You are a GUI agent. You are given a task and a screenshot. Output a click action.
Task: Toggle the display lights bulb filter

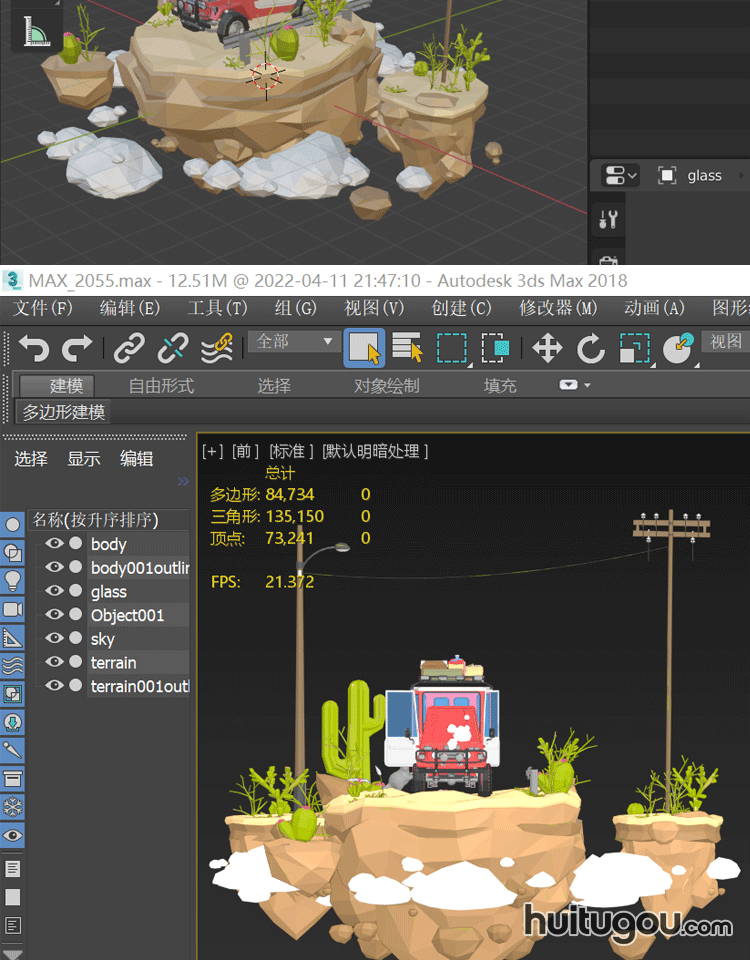[13, 580]
